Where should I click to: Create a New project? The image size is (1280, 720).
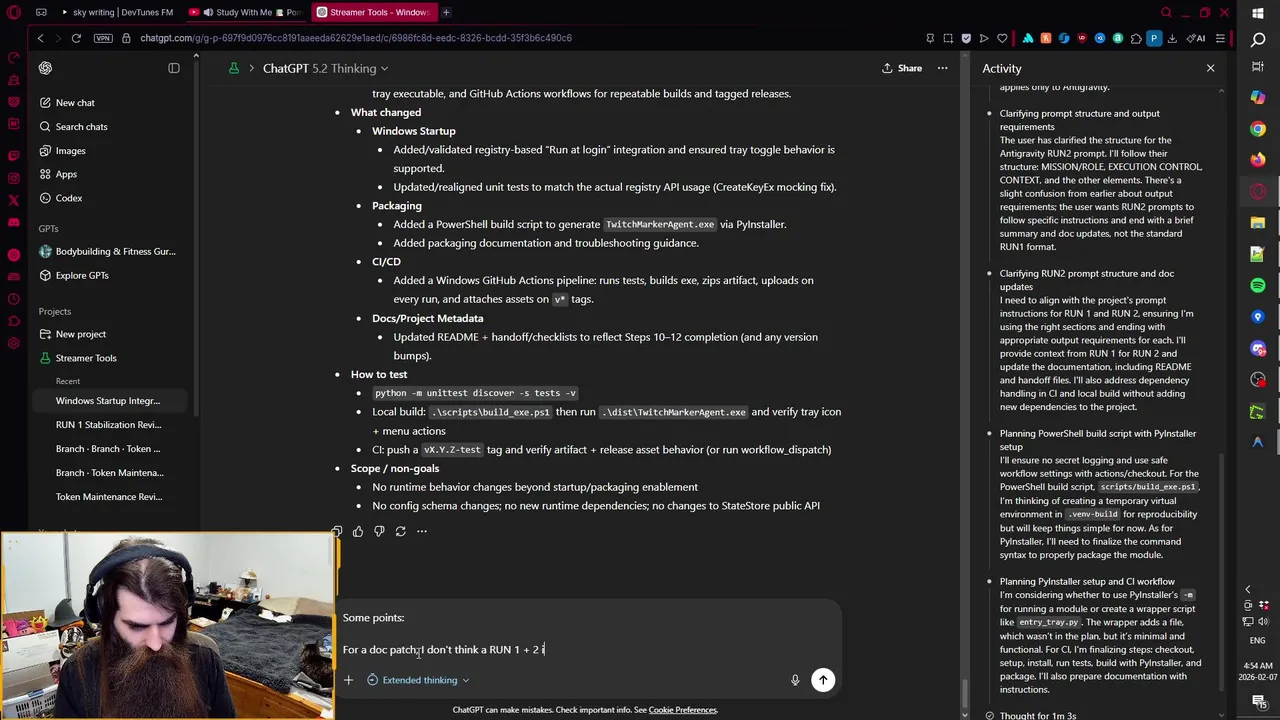pos(80,334)
